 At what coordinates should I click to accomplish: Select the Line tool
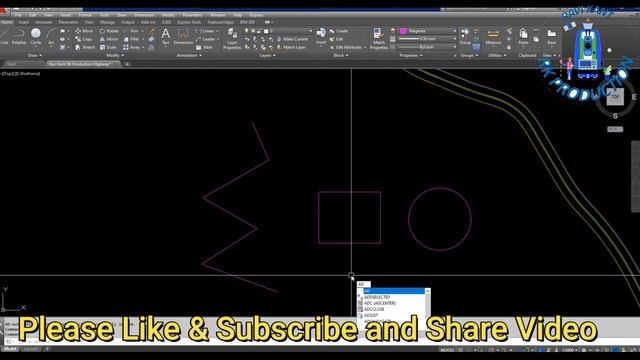pyautogui.click(x=4, y=36)
